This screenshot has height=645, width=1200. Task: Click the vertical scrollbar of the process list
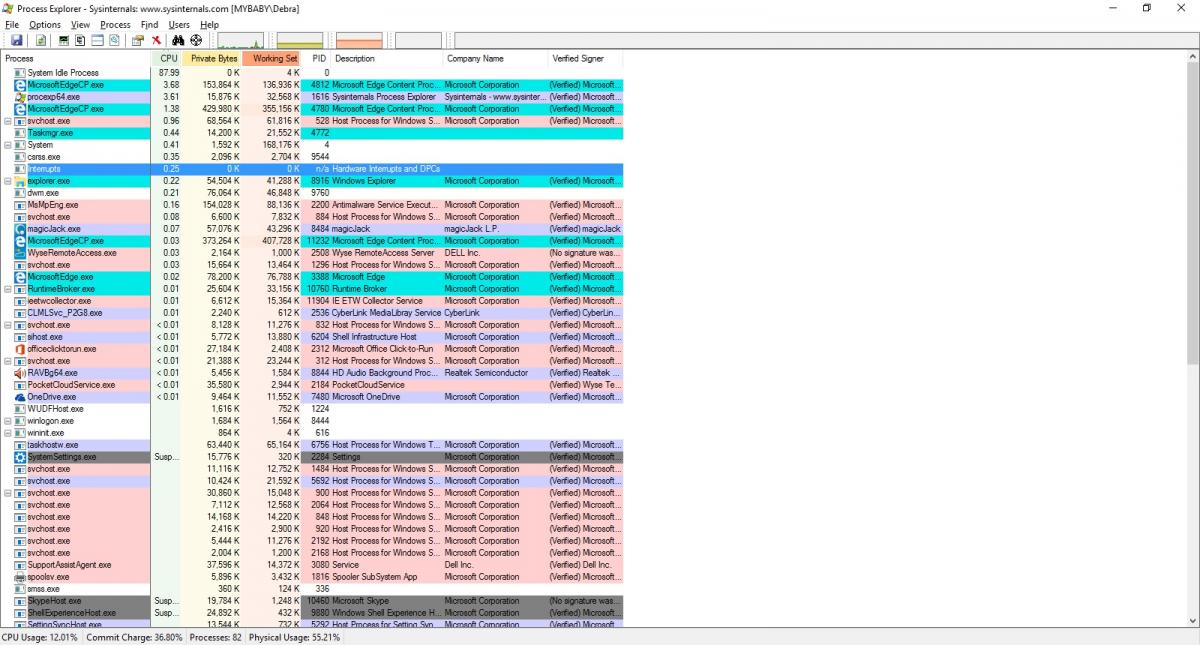(1192, 340)
